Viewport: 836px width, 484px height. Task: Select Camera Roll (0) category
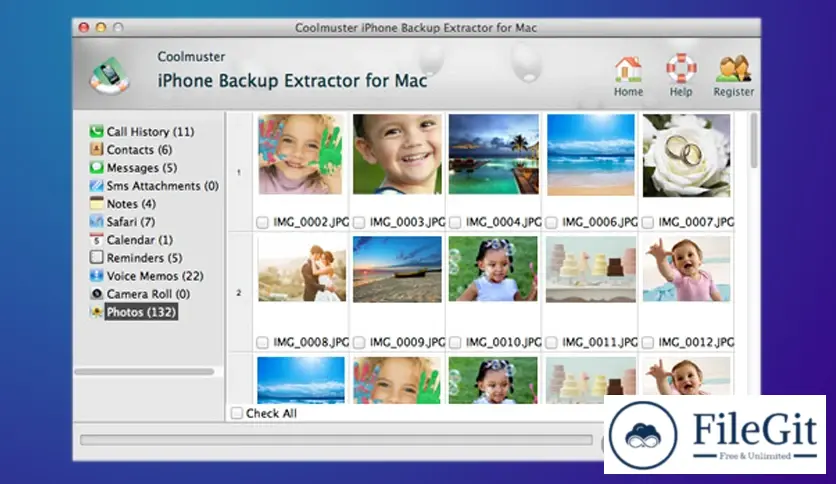tap(148, 294)
